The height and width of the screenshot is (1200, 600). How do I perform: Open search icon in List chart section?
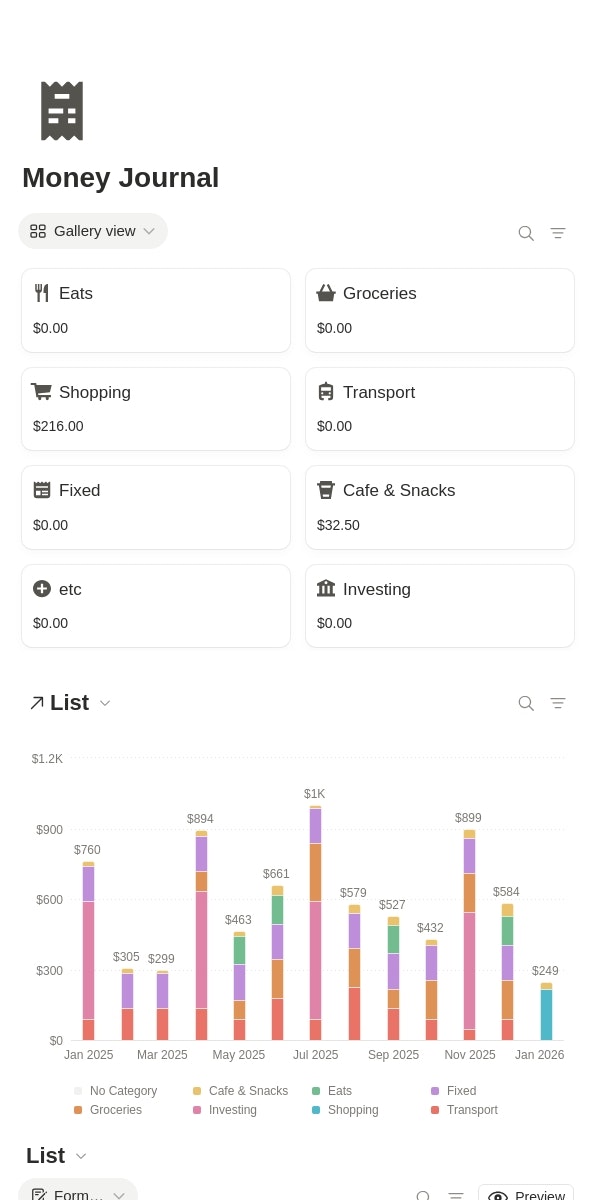[526, 703]
